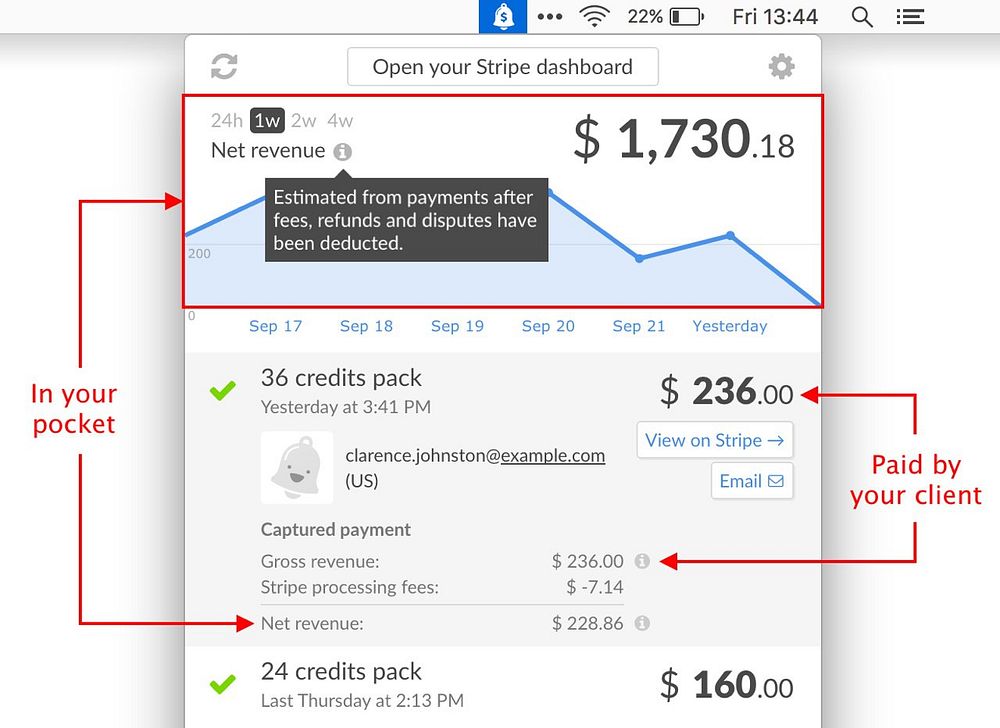
Task: Click the 24 credits pack title
Action: tap(341, 672)
